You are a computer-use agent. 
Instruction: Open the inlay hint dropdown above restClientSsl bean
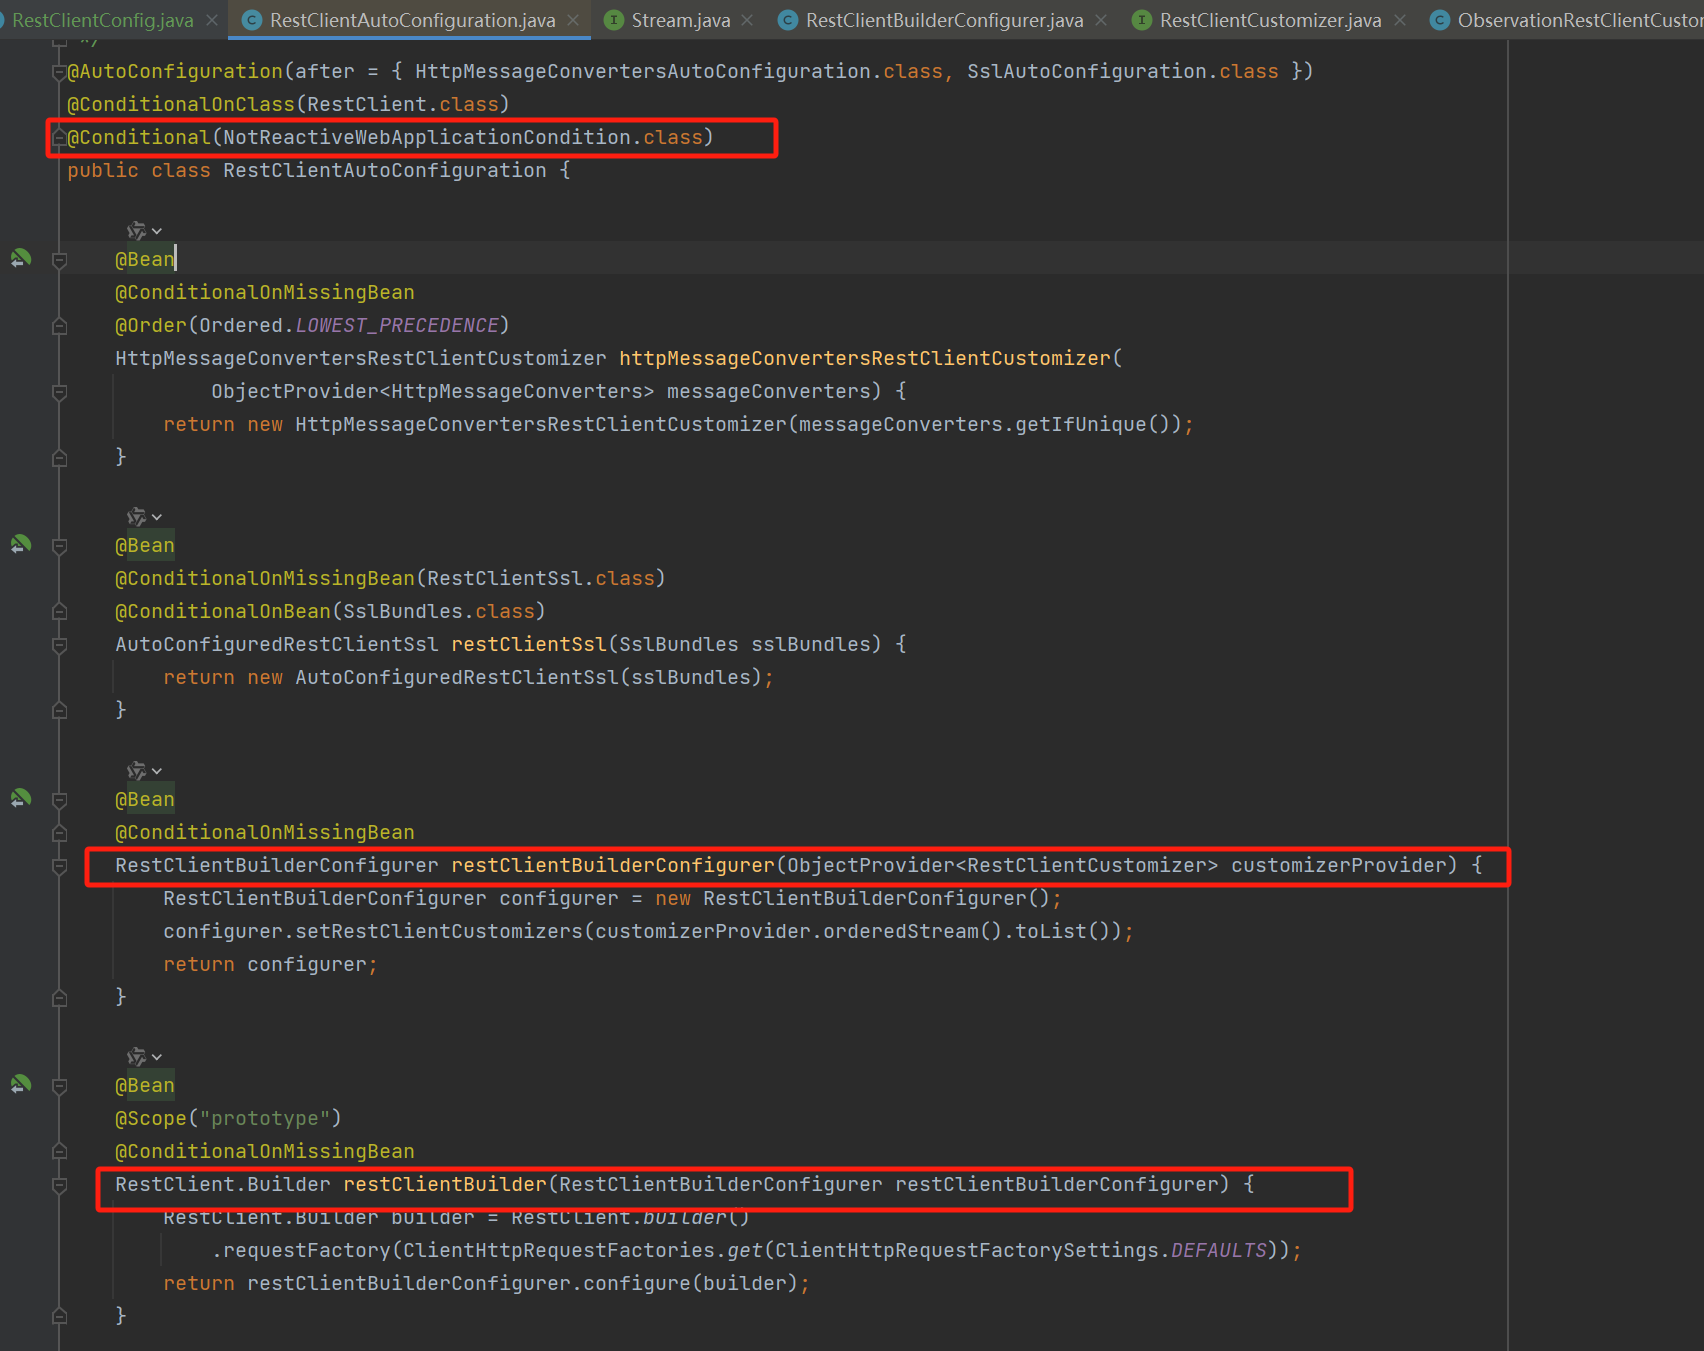point(144,517)
